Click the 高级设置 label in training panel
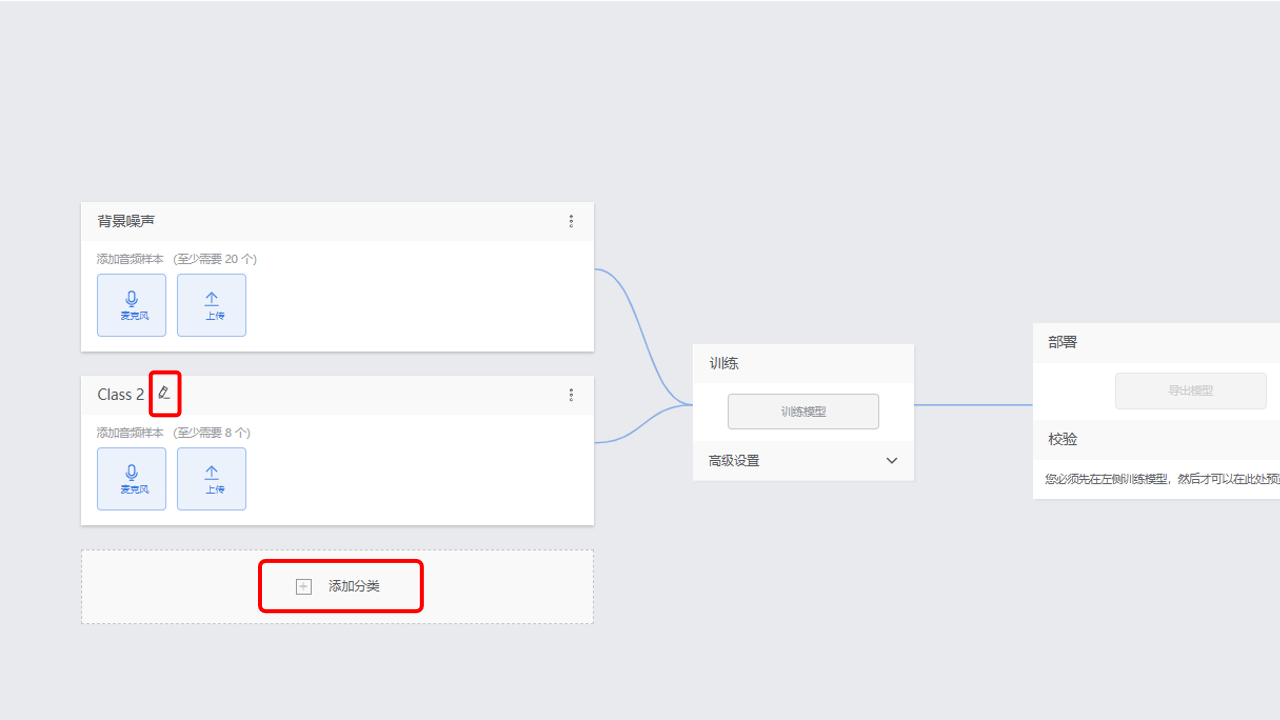1280x720 pixels. pyautogui.click(x=734, y=461)
